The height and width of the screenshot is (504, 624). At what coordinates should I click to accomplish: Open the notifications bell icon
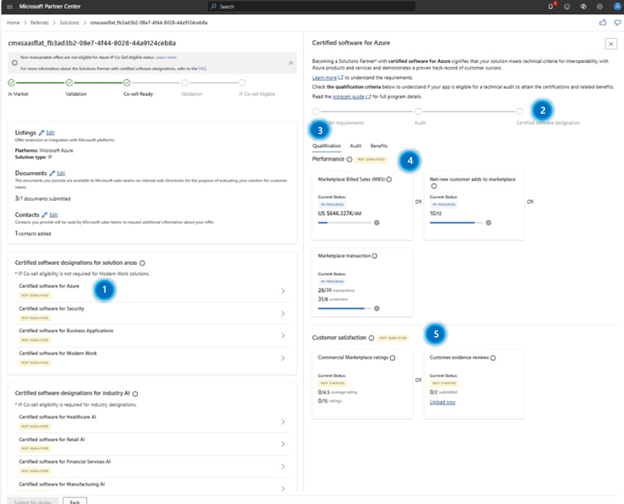coord(551,6)
